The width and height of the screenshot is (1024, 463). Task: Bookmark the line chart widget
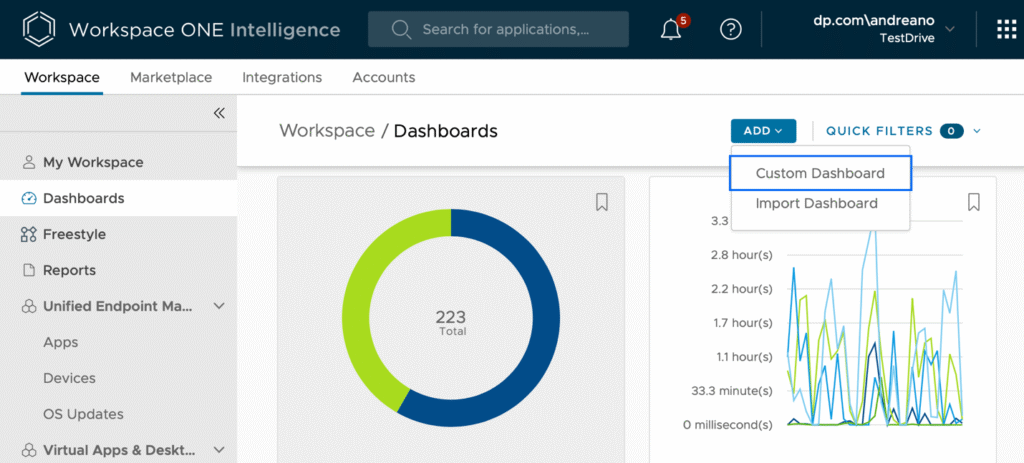click(x=973, y=202)
